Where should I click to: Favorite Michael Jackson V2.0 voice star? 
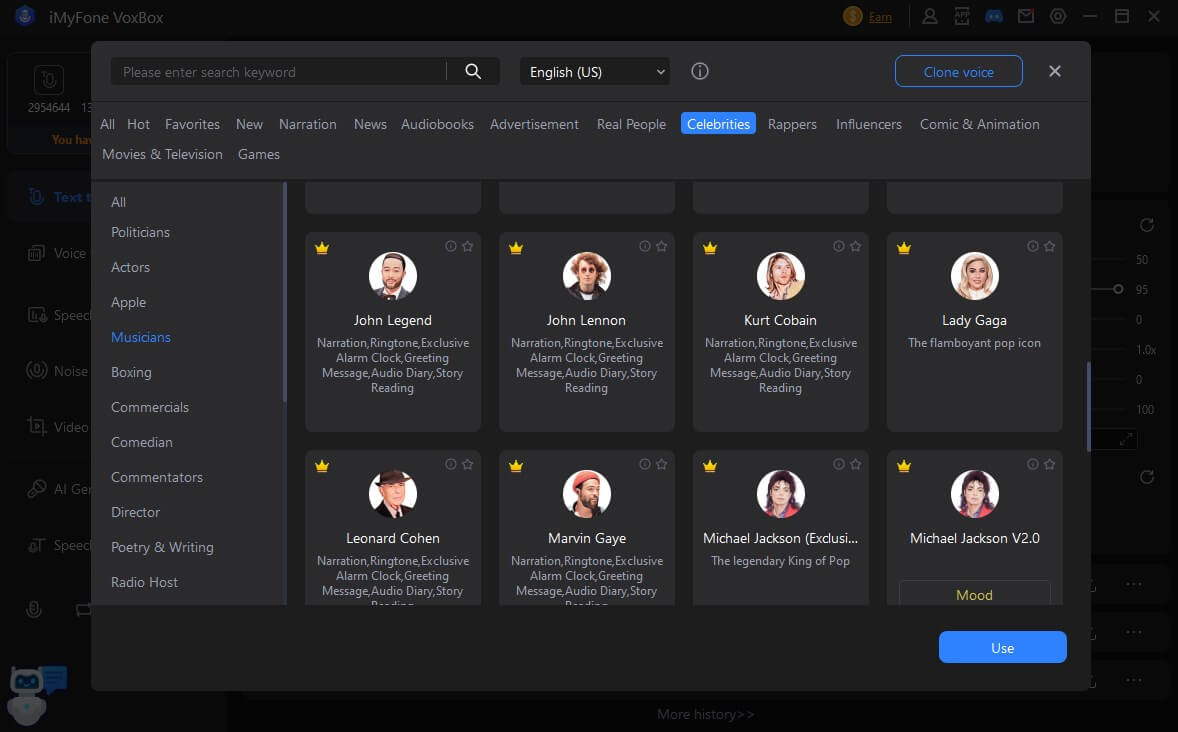click(1050, 464)
